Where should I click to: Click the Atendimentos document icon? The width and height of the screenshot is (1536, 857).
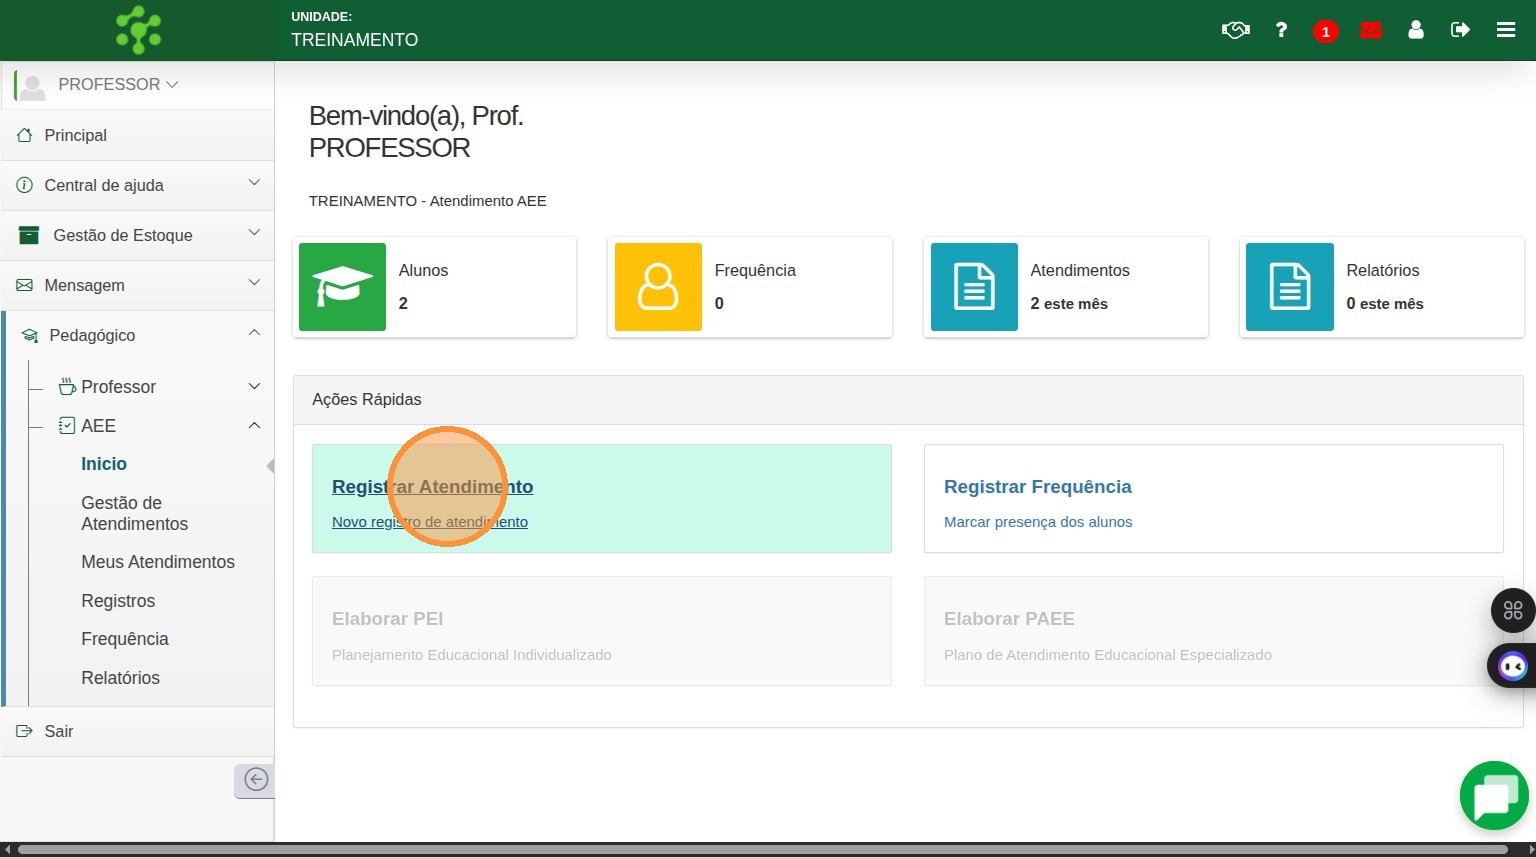[x=974, y=287]
